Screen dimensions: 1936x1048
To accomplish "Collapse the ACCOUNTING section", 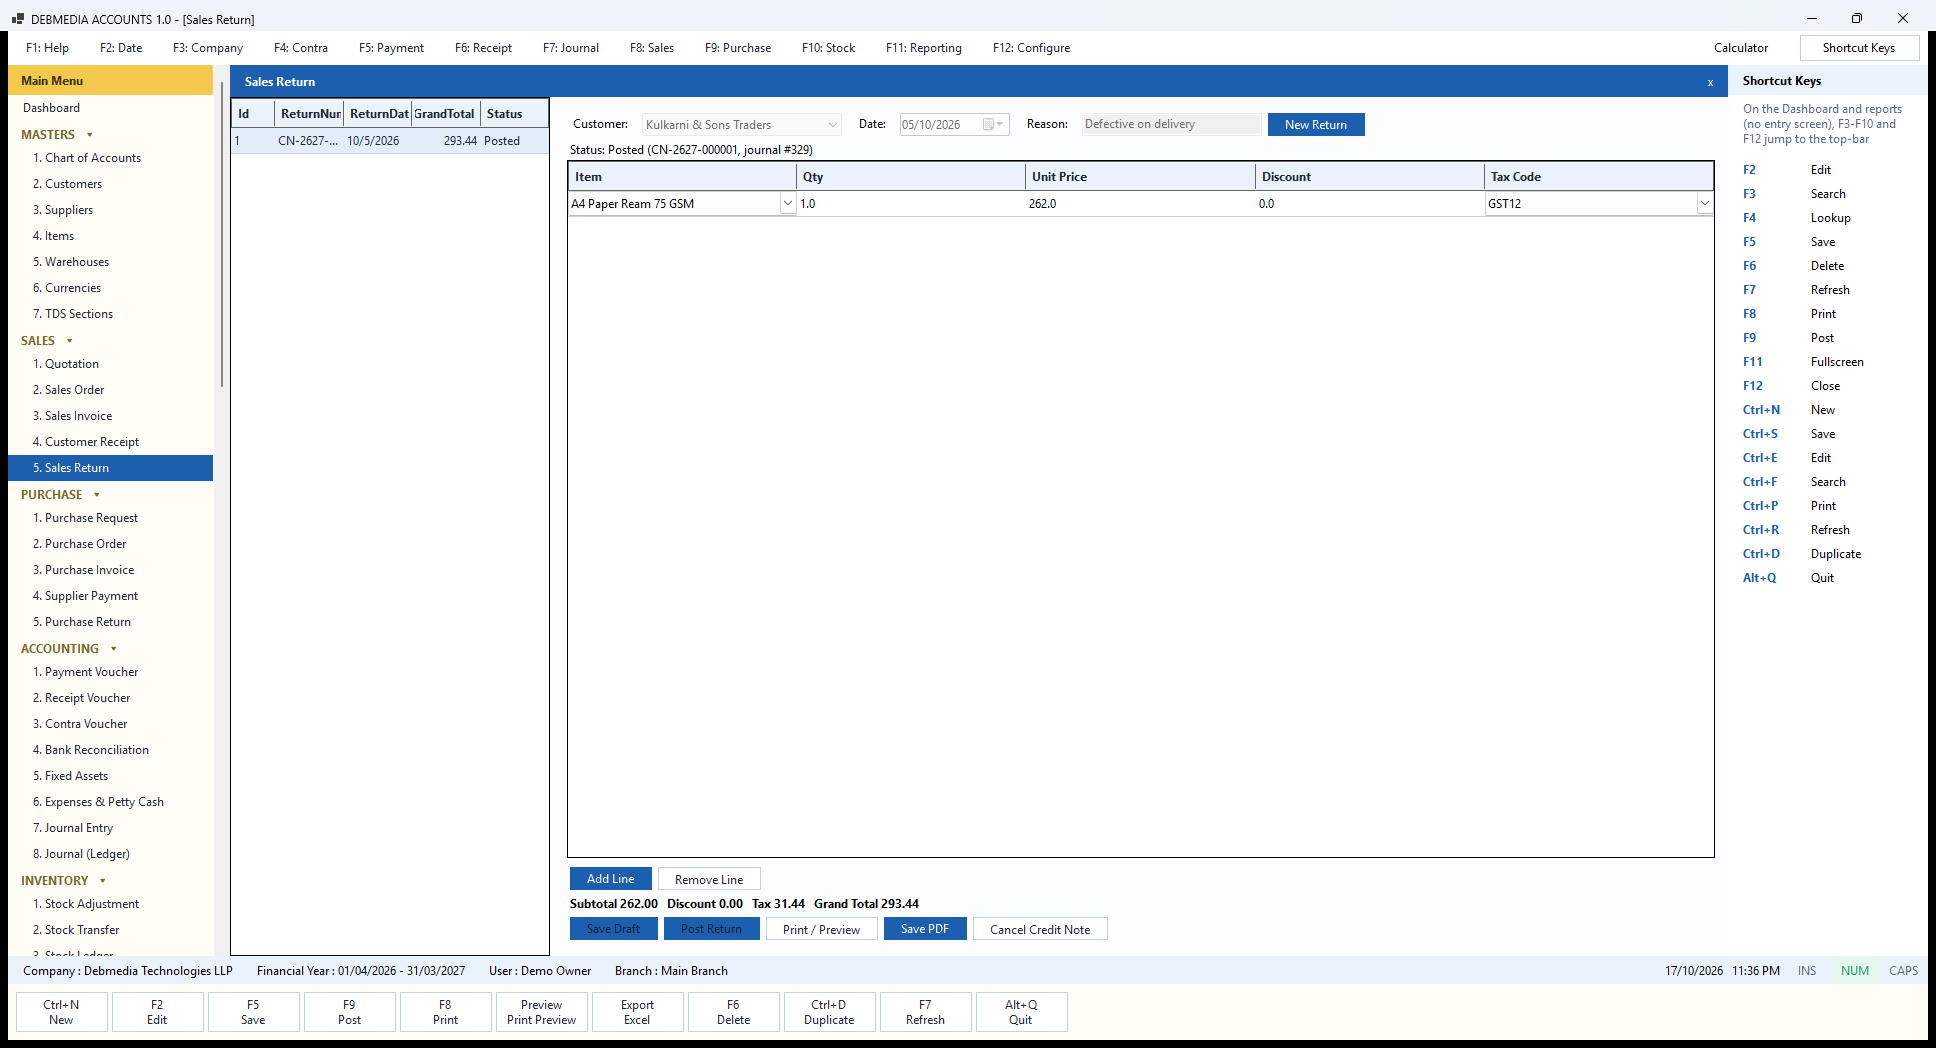I will (114, 649).
